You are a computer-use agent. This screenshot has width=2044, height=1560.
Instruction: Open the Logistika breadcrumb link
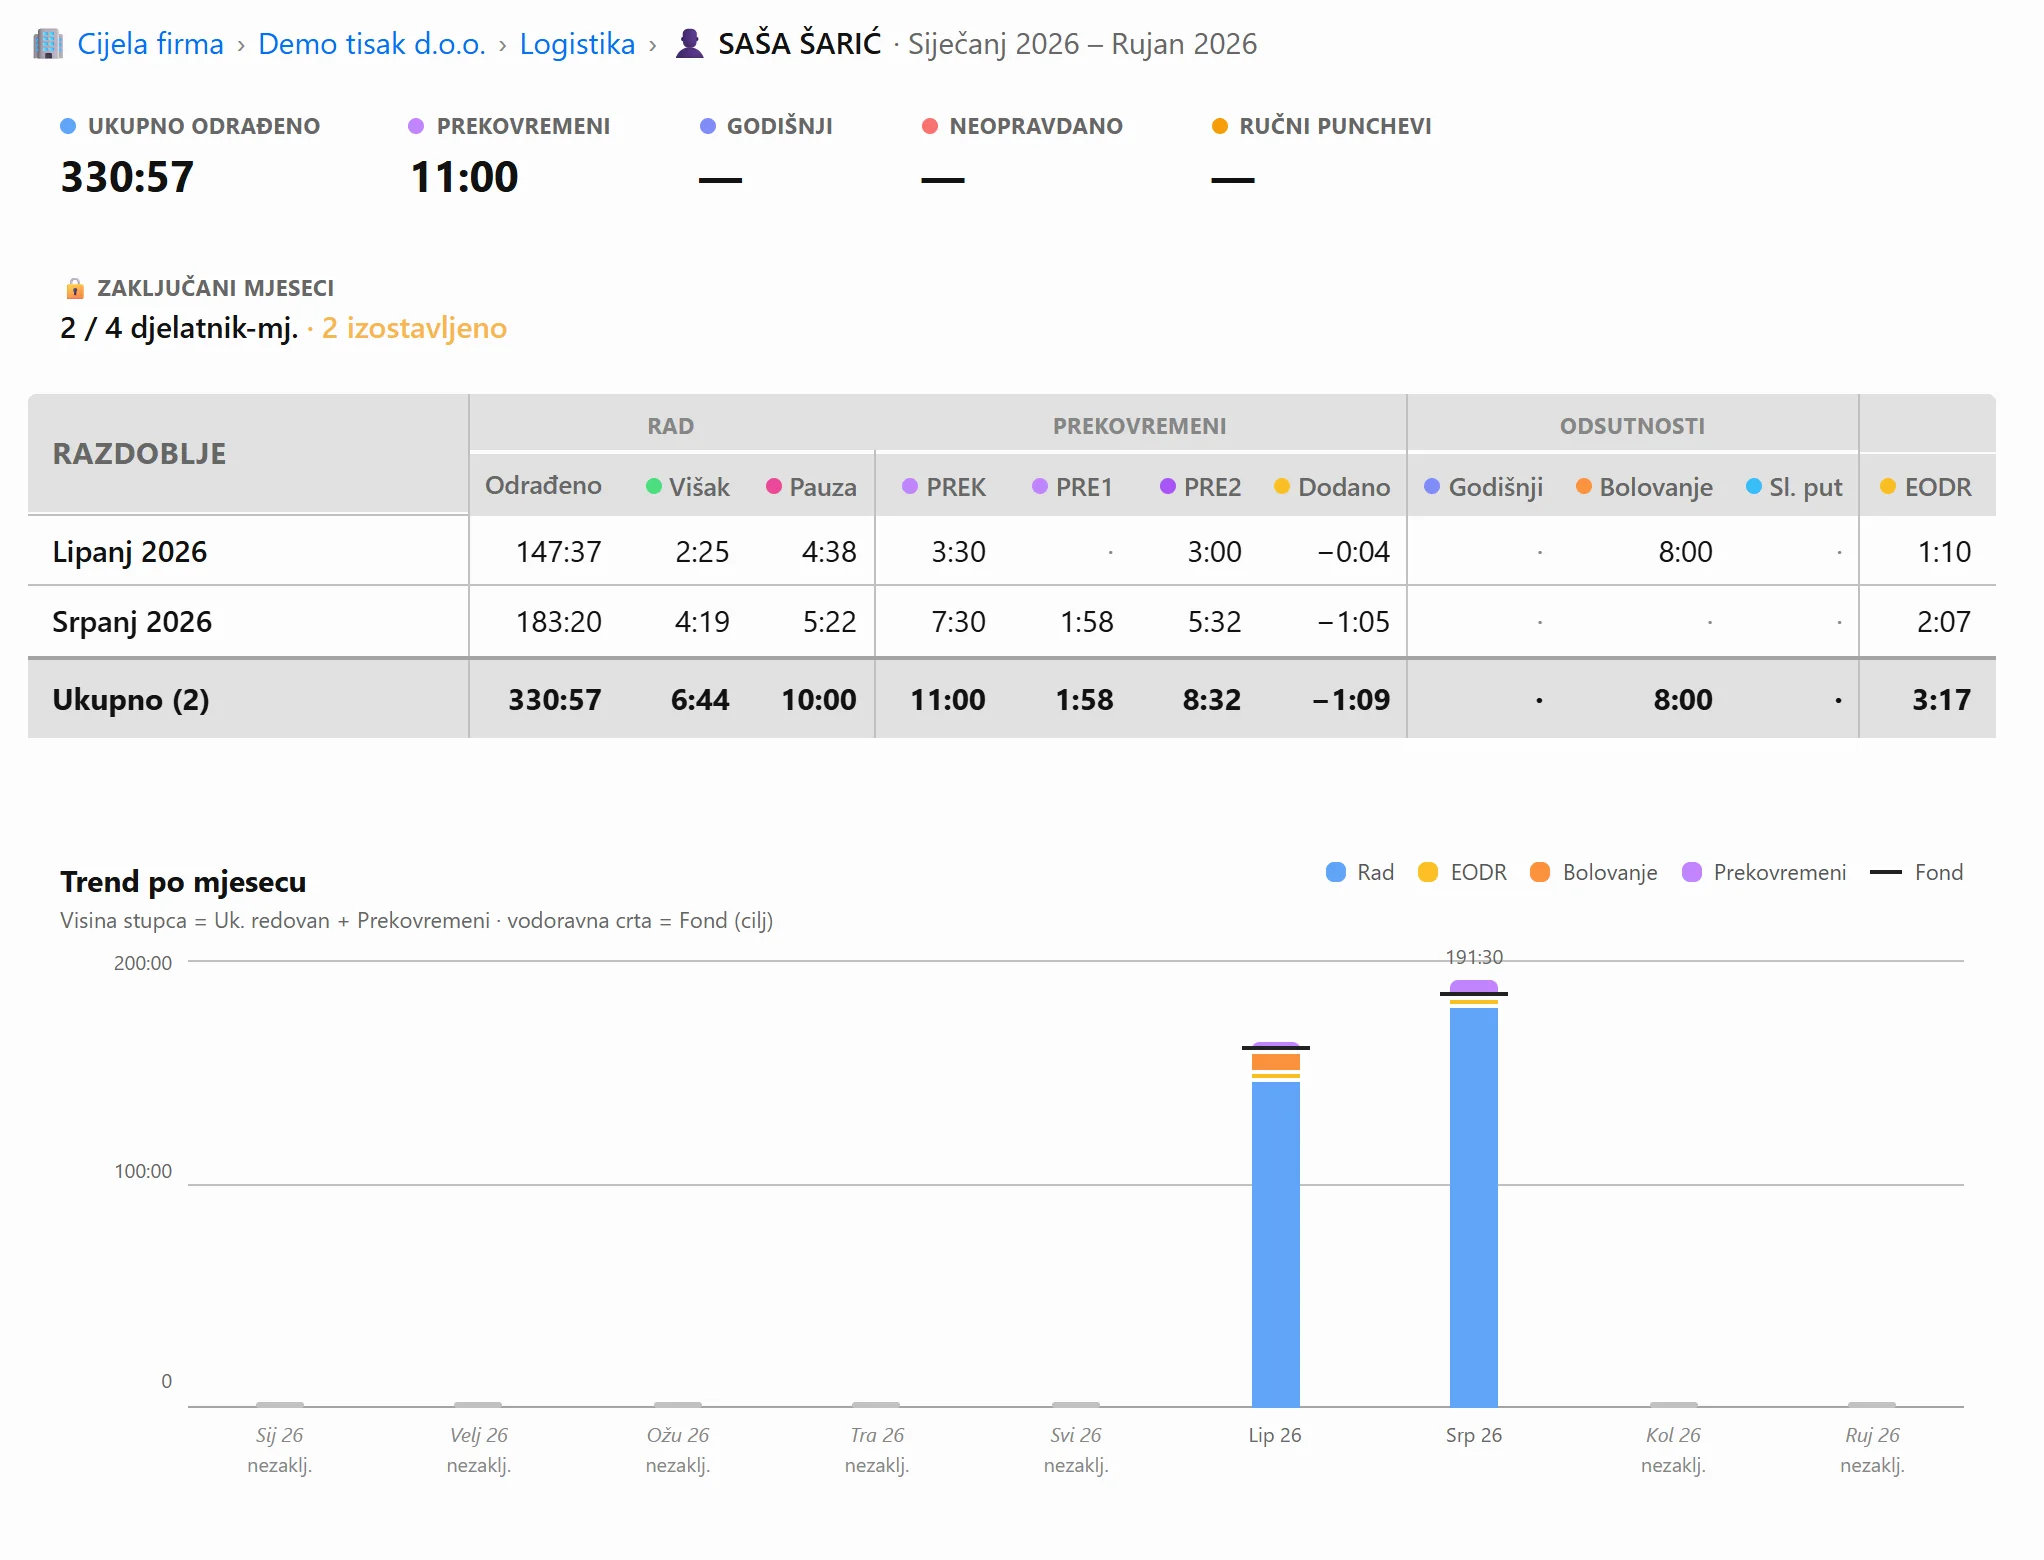[577, 44]
